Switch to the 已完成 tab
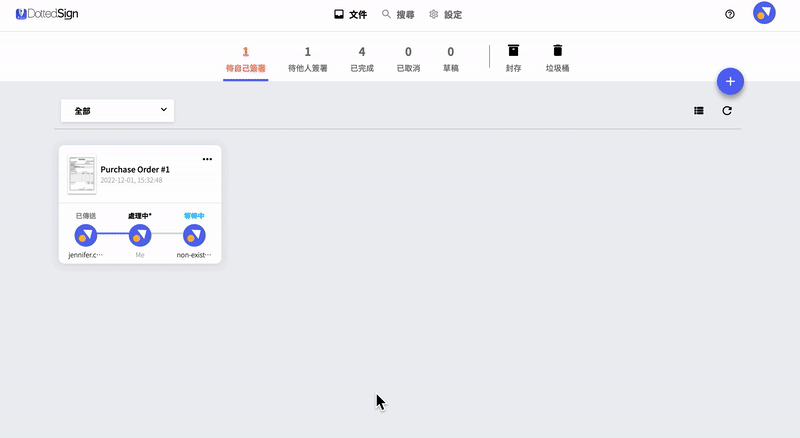The image size is (800, 438). (362, 59)
